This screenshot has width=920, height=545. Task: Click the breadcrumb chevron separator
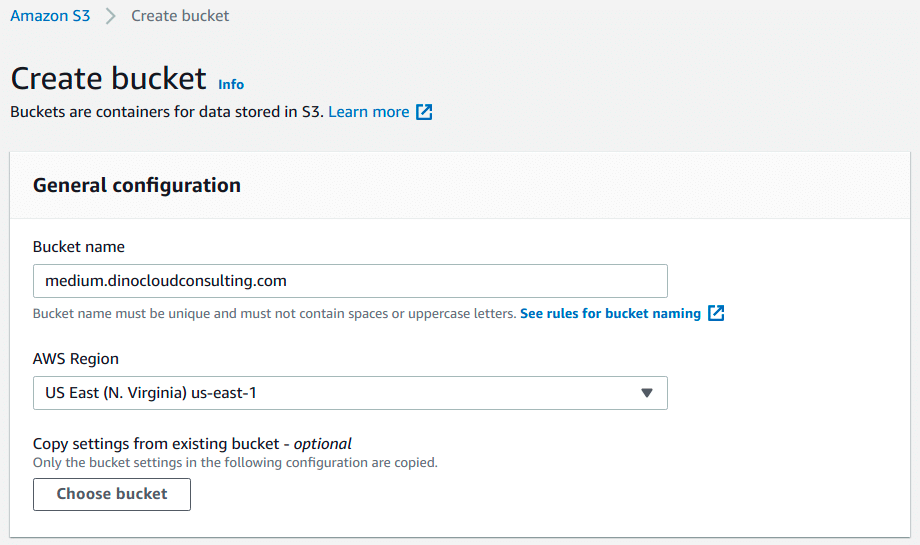(x=111, y=16)
